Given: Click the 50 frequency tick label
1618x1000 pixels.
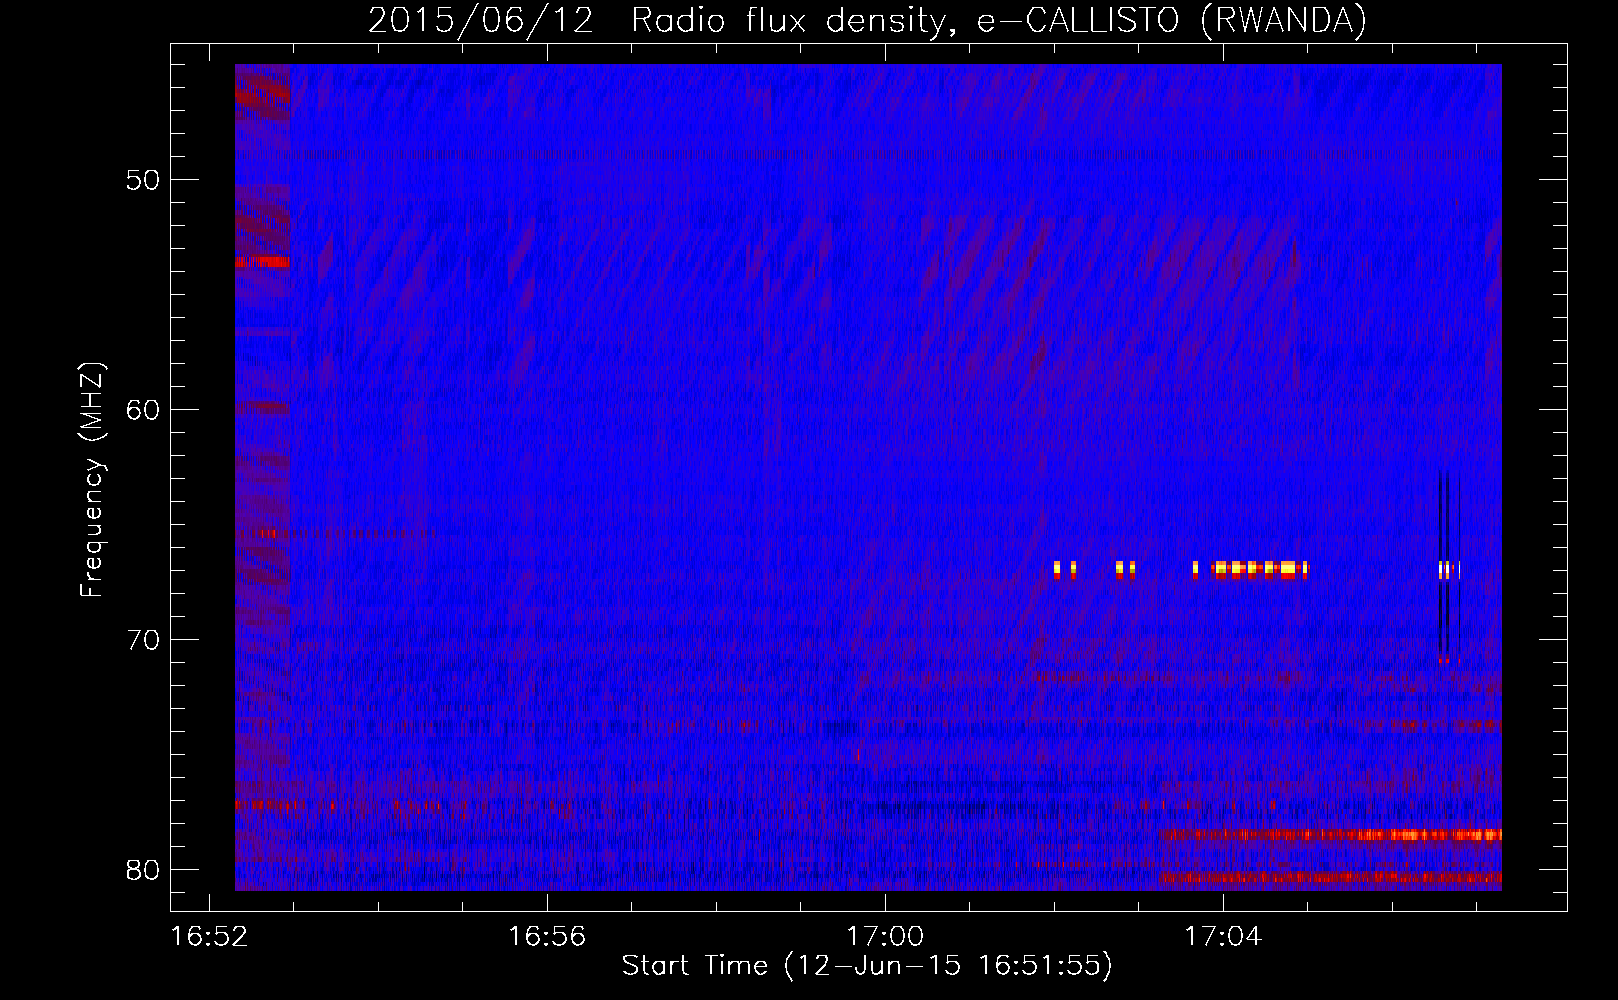Looking at the screenshot, I should [143, 180].
